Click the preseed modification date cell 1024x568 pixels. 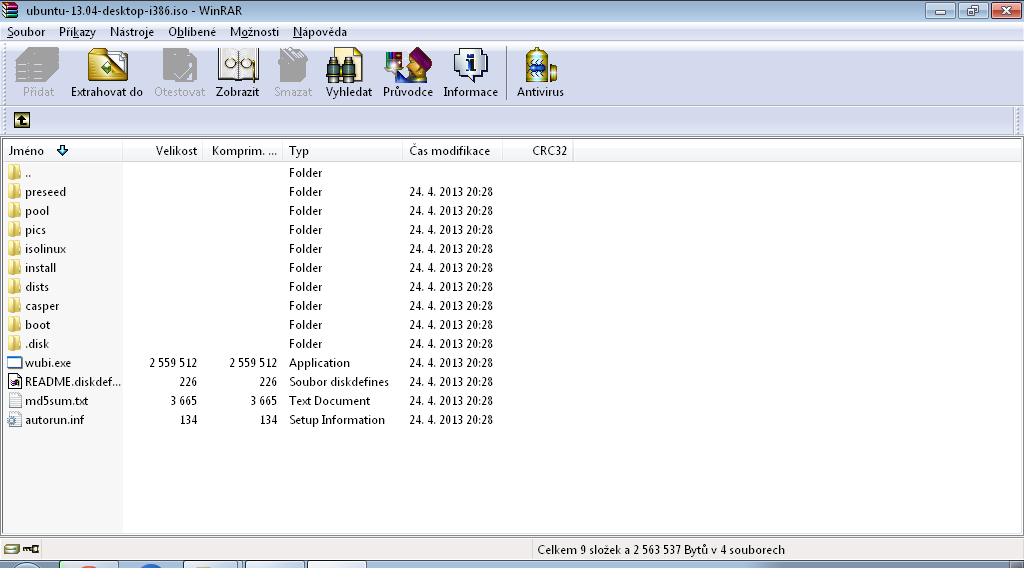click(451, 191)
